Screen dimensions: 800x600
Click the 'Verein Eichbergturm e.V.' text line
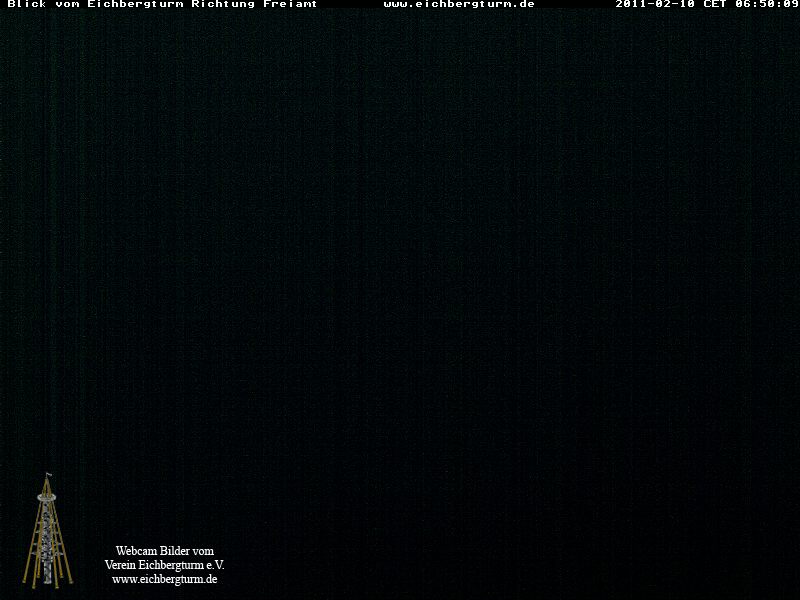pyautogui.click(x=165, y=565)
